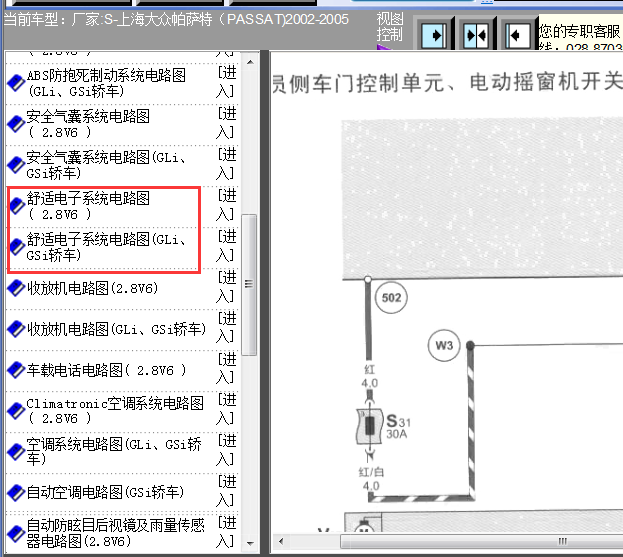Click the expand-right view control icon
The height and width of the screenshot is (557, 623).
click(x=433, y=36)
